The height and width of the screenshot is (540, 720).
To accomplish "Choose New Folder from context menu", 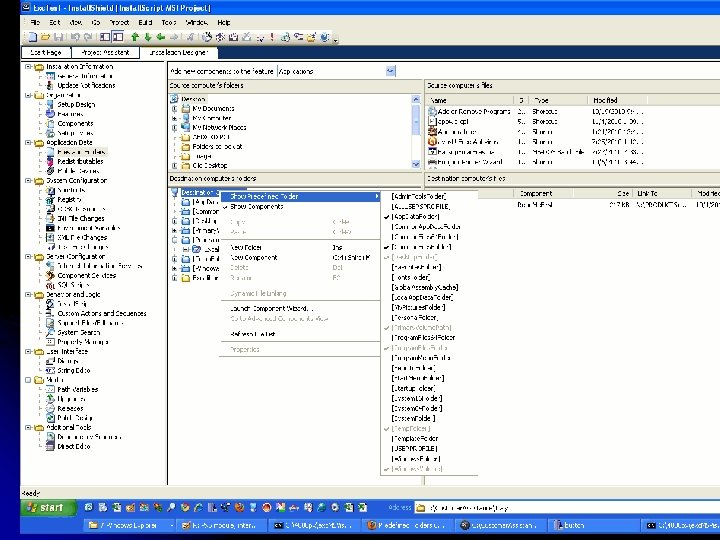I will (245, 246).
